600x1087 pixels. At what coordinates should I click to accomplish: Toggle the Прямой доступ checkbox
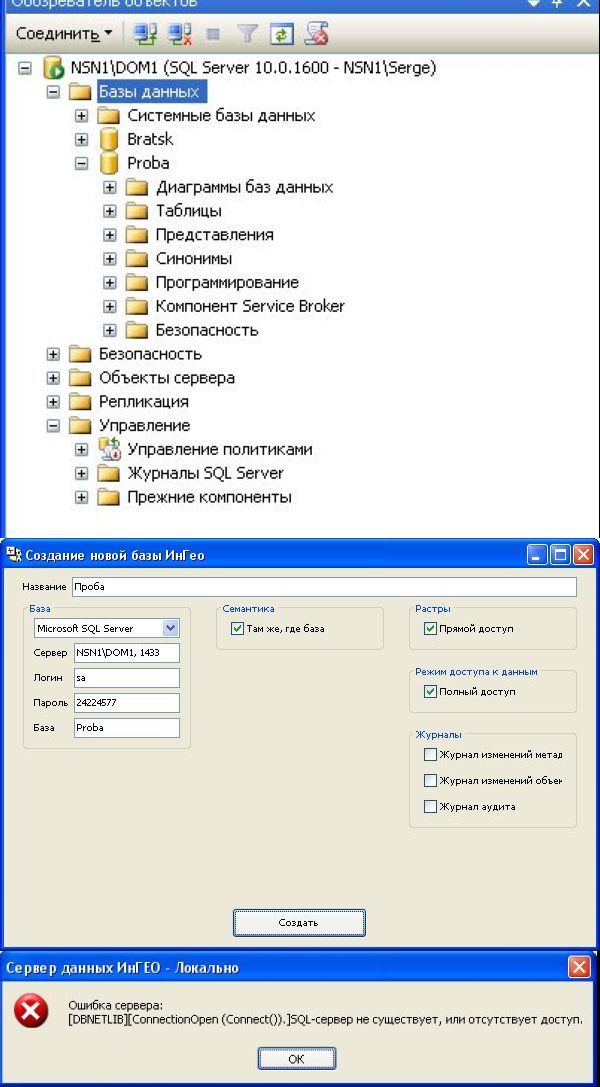[430, 629]
